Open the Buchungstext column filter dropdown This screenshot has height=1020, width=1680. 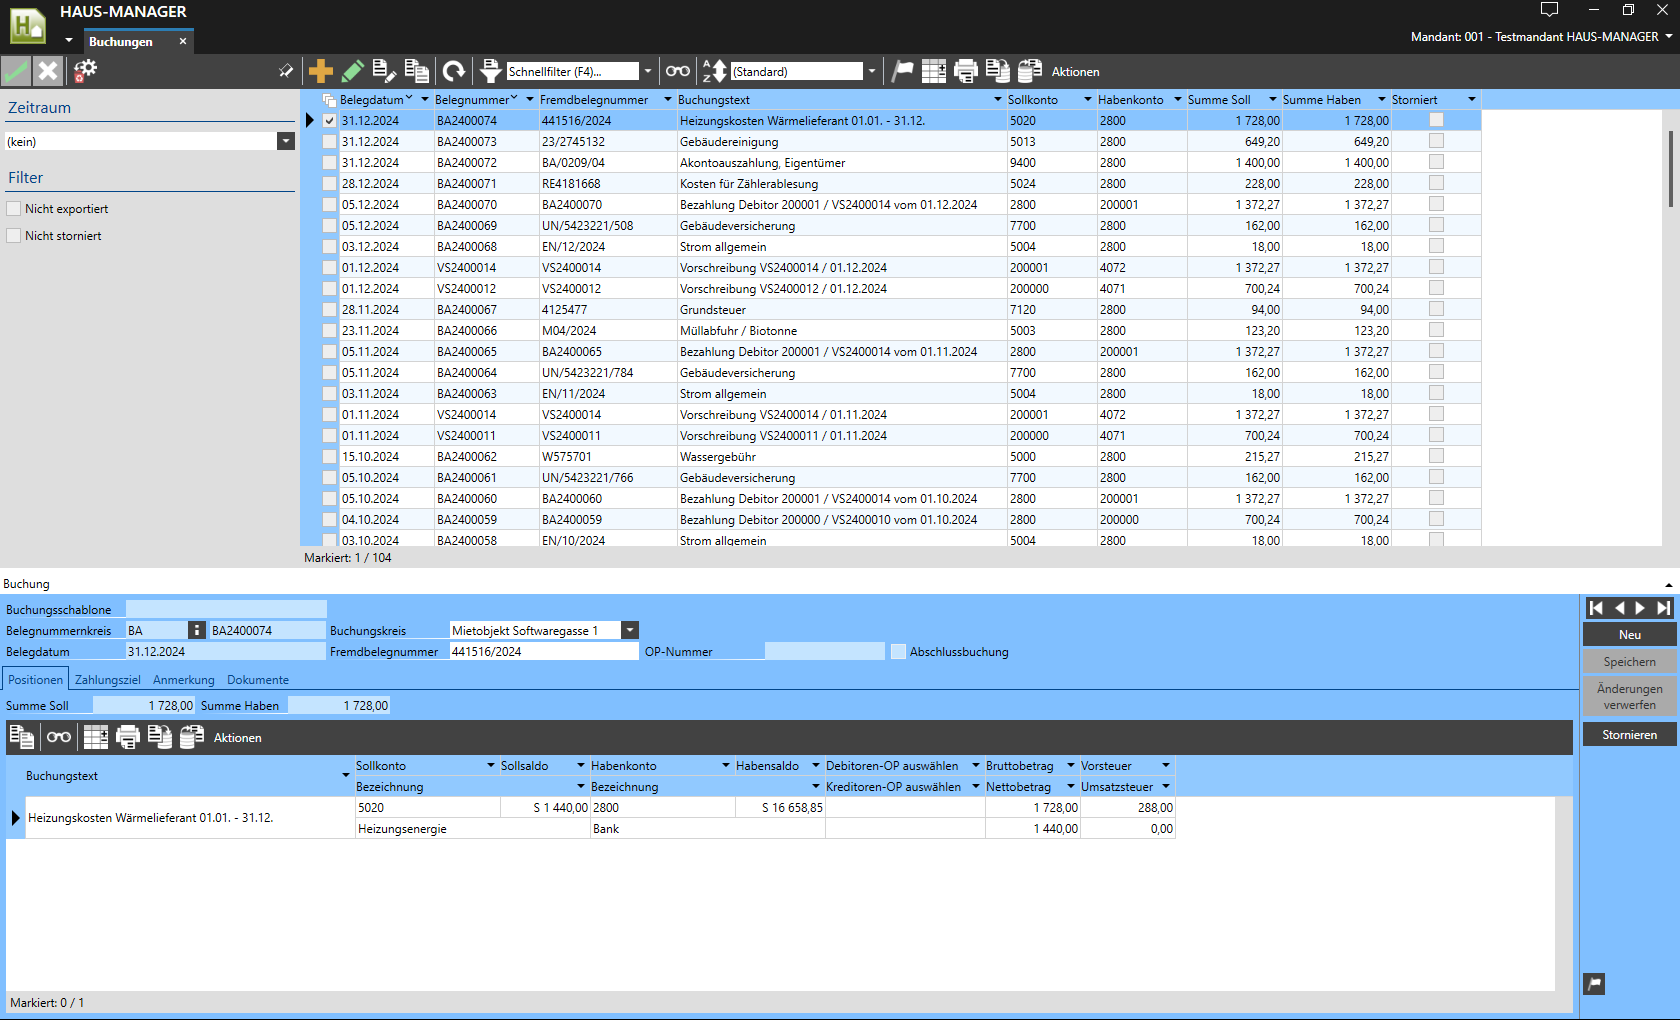coord(997,100)
